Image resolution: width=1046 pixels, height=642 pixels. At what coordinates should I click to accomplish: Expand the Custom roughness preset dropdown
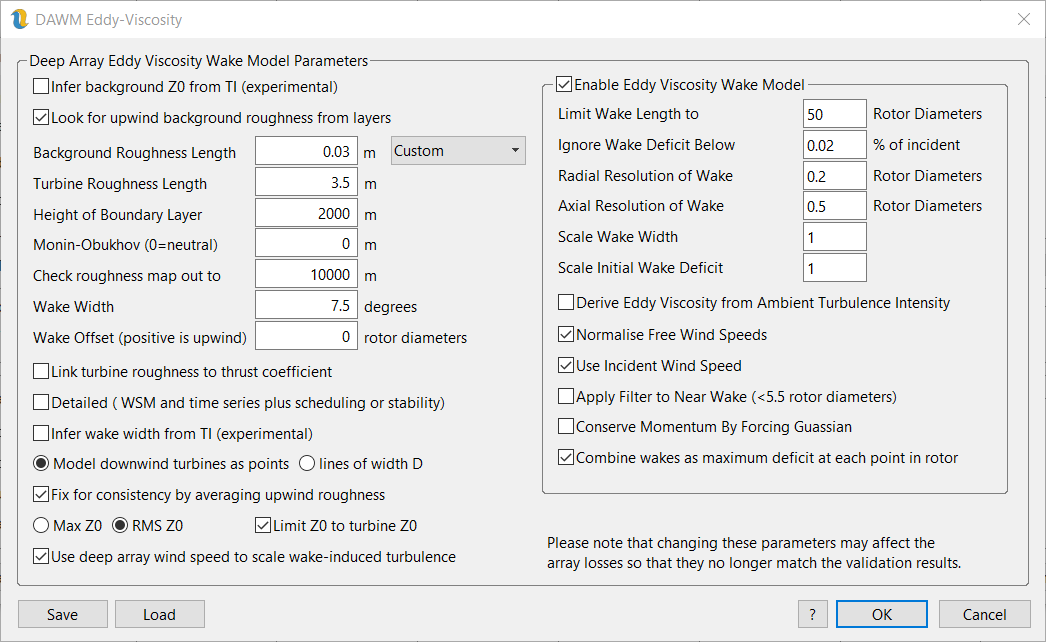[458, 151]
